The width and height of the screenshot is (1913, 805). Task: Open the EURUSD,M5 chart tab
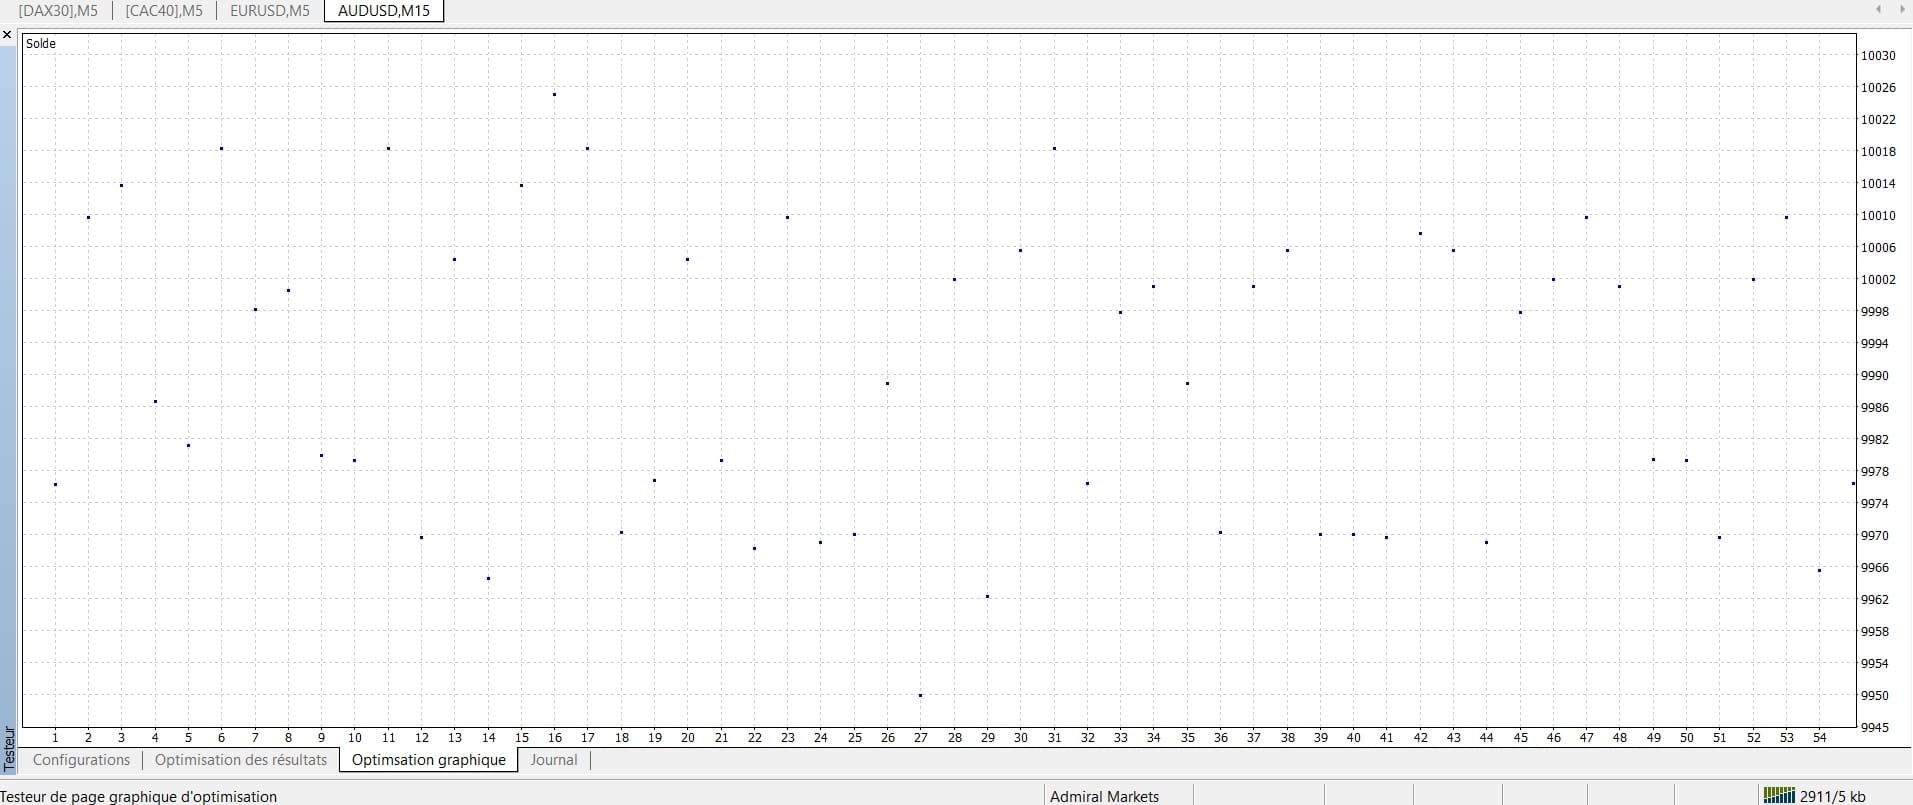click(270, 11)
